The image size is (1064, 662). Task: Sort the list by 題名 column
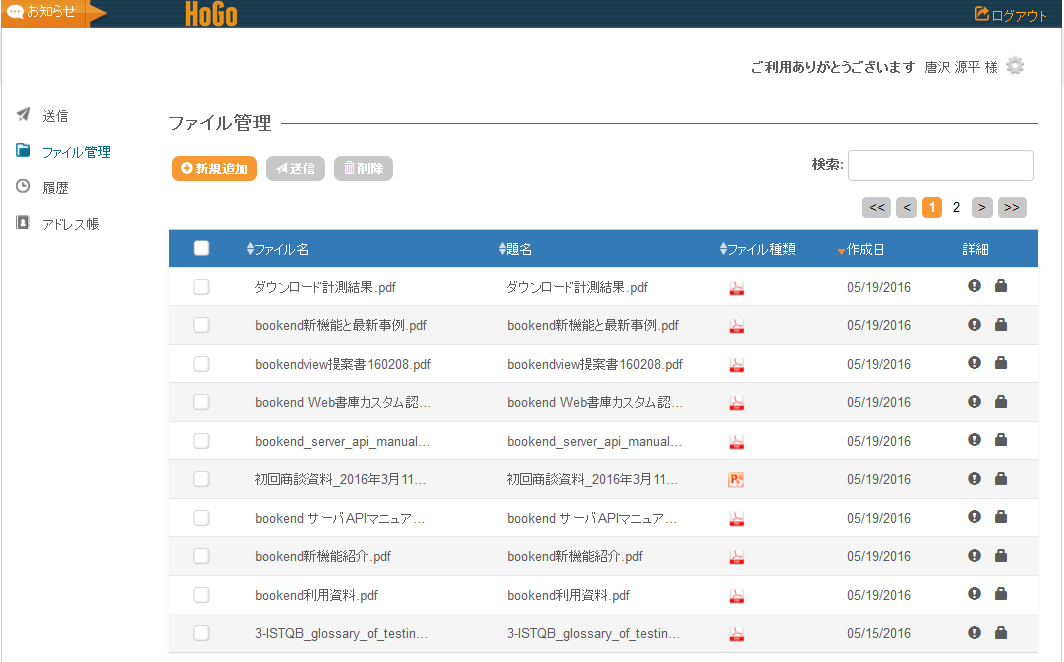pos(518,250)
